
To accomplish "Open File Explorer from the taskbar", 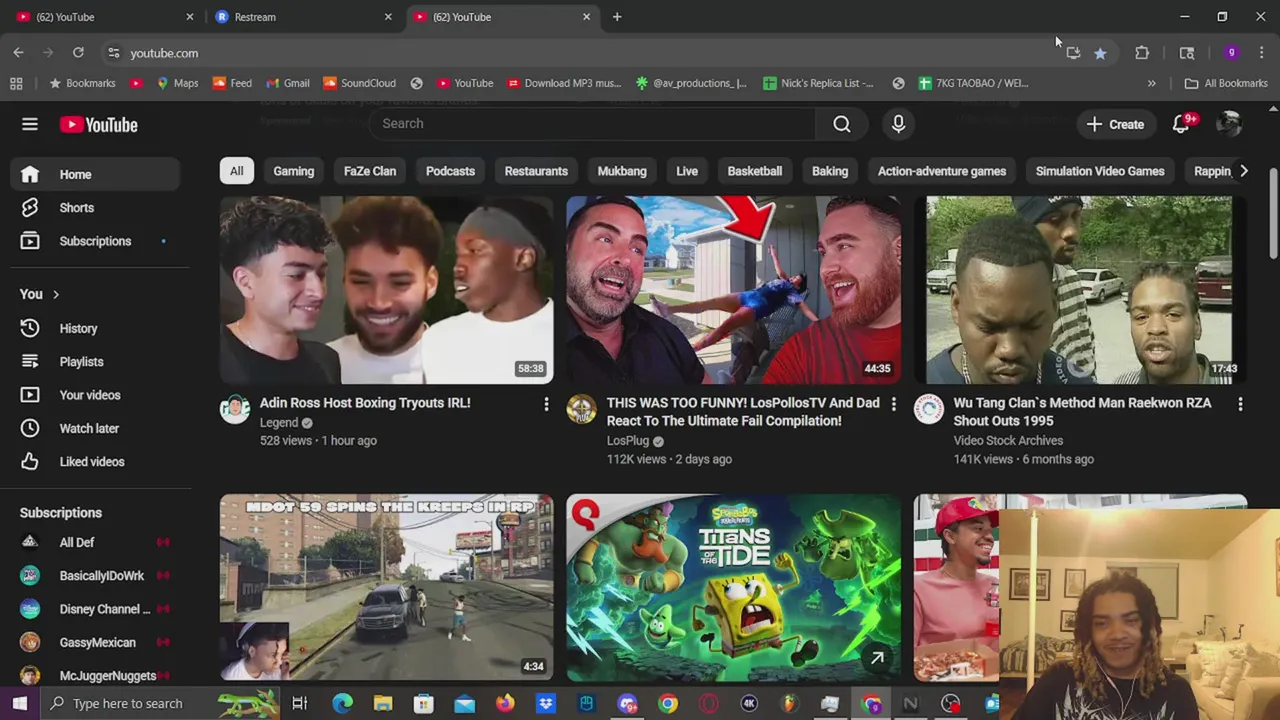I will 383,704.
